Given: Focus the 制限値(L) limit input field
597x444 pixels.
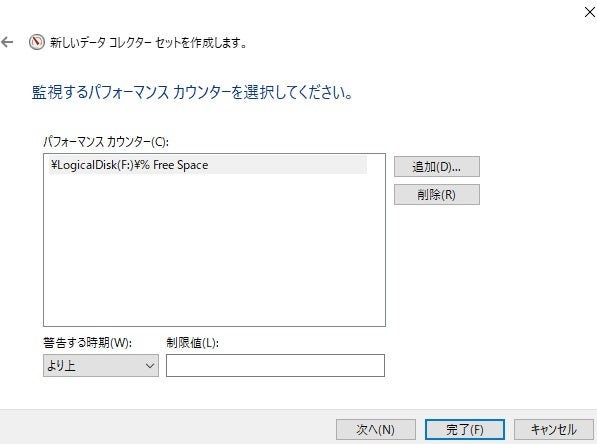Looking at the screenshot, I should pyautogui.click(x=275, y=366).
